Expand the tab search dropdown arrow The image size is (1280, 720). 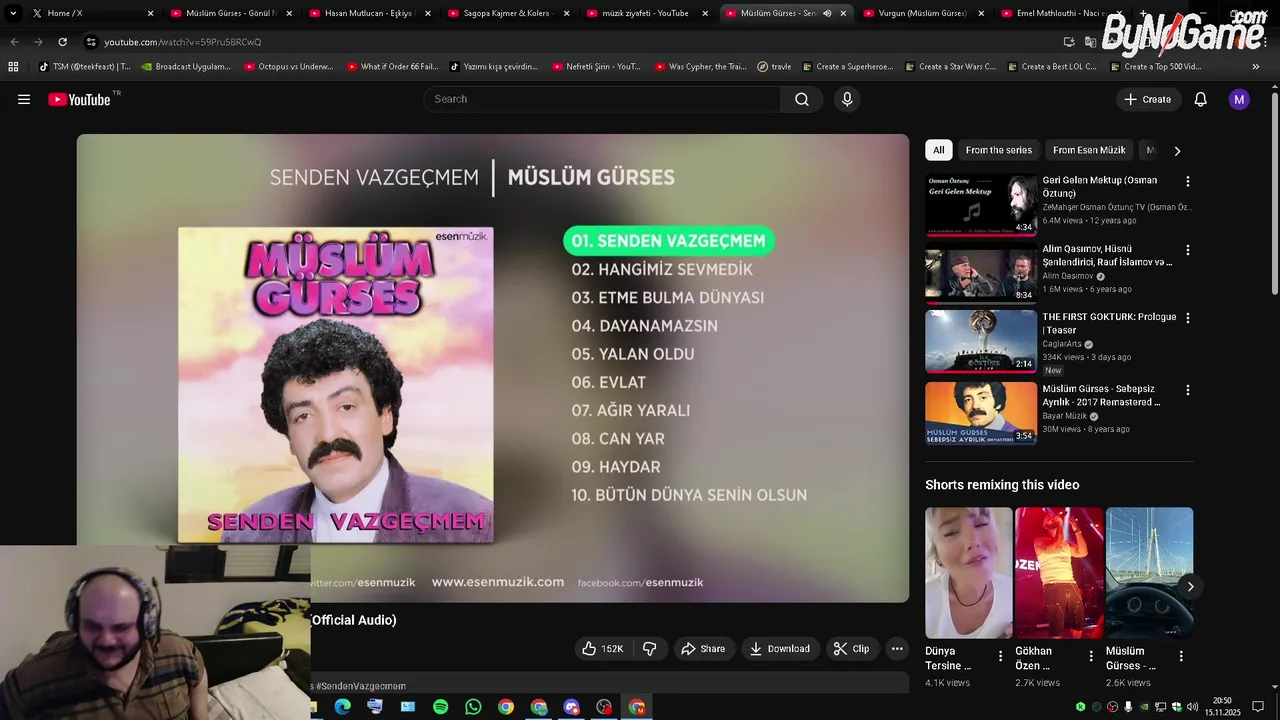pyautogui.click(x=13, y=13)
